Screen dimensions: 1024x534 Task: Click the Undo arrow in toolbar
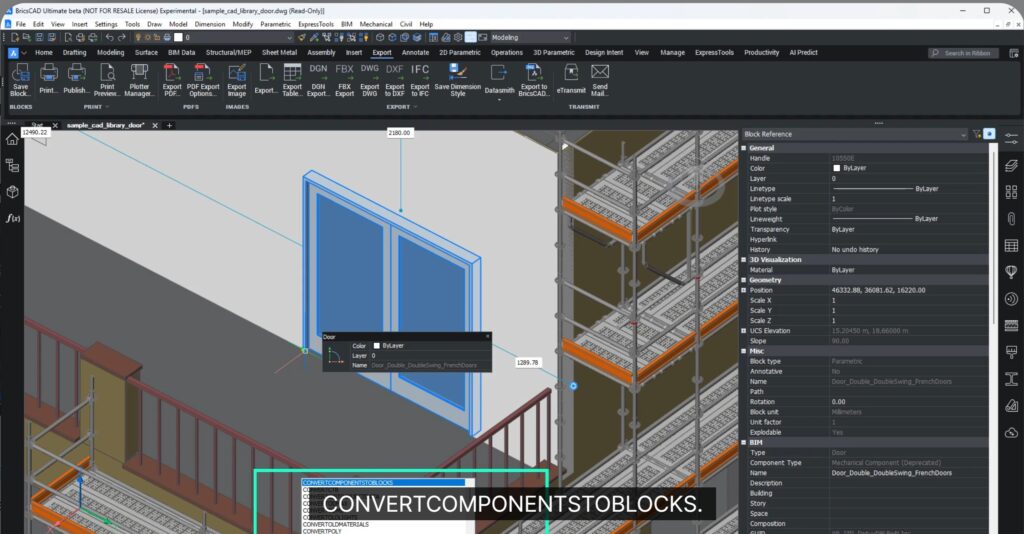click(110, 37)
